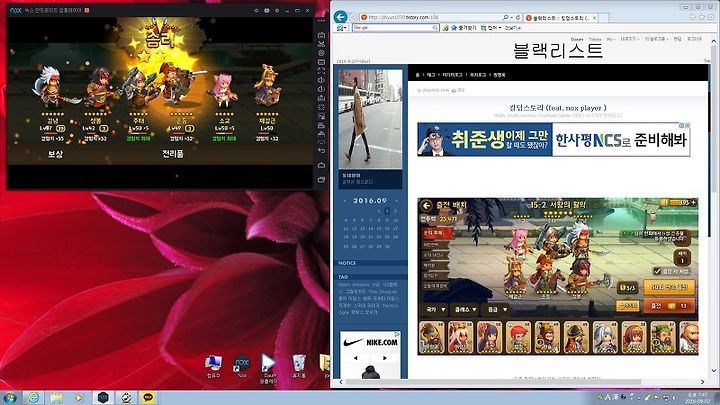Open the new tab button in IE
Viewport: 720px width, 405px height.
click(x=604, y=18)
